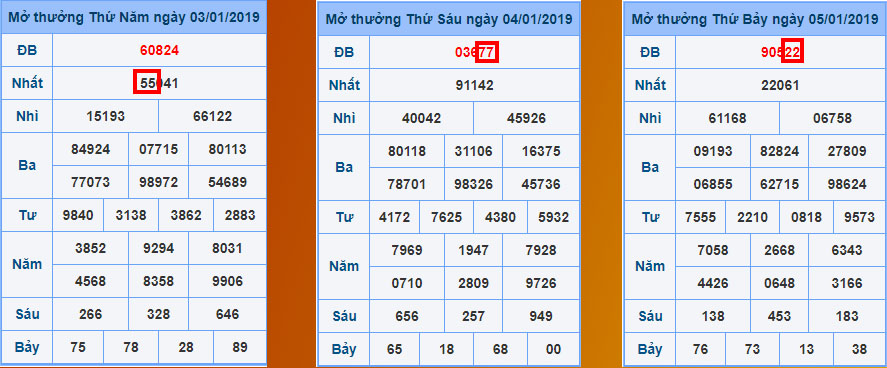This screenshot has width=887, height=368.
Task: Click the header for Thứ Năm 03/01/2019
Action: [134, 17]
